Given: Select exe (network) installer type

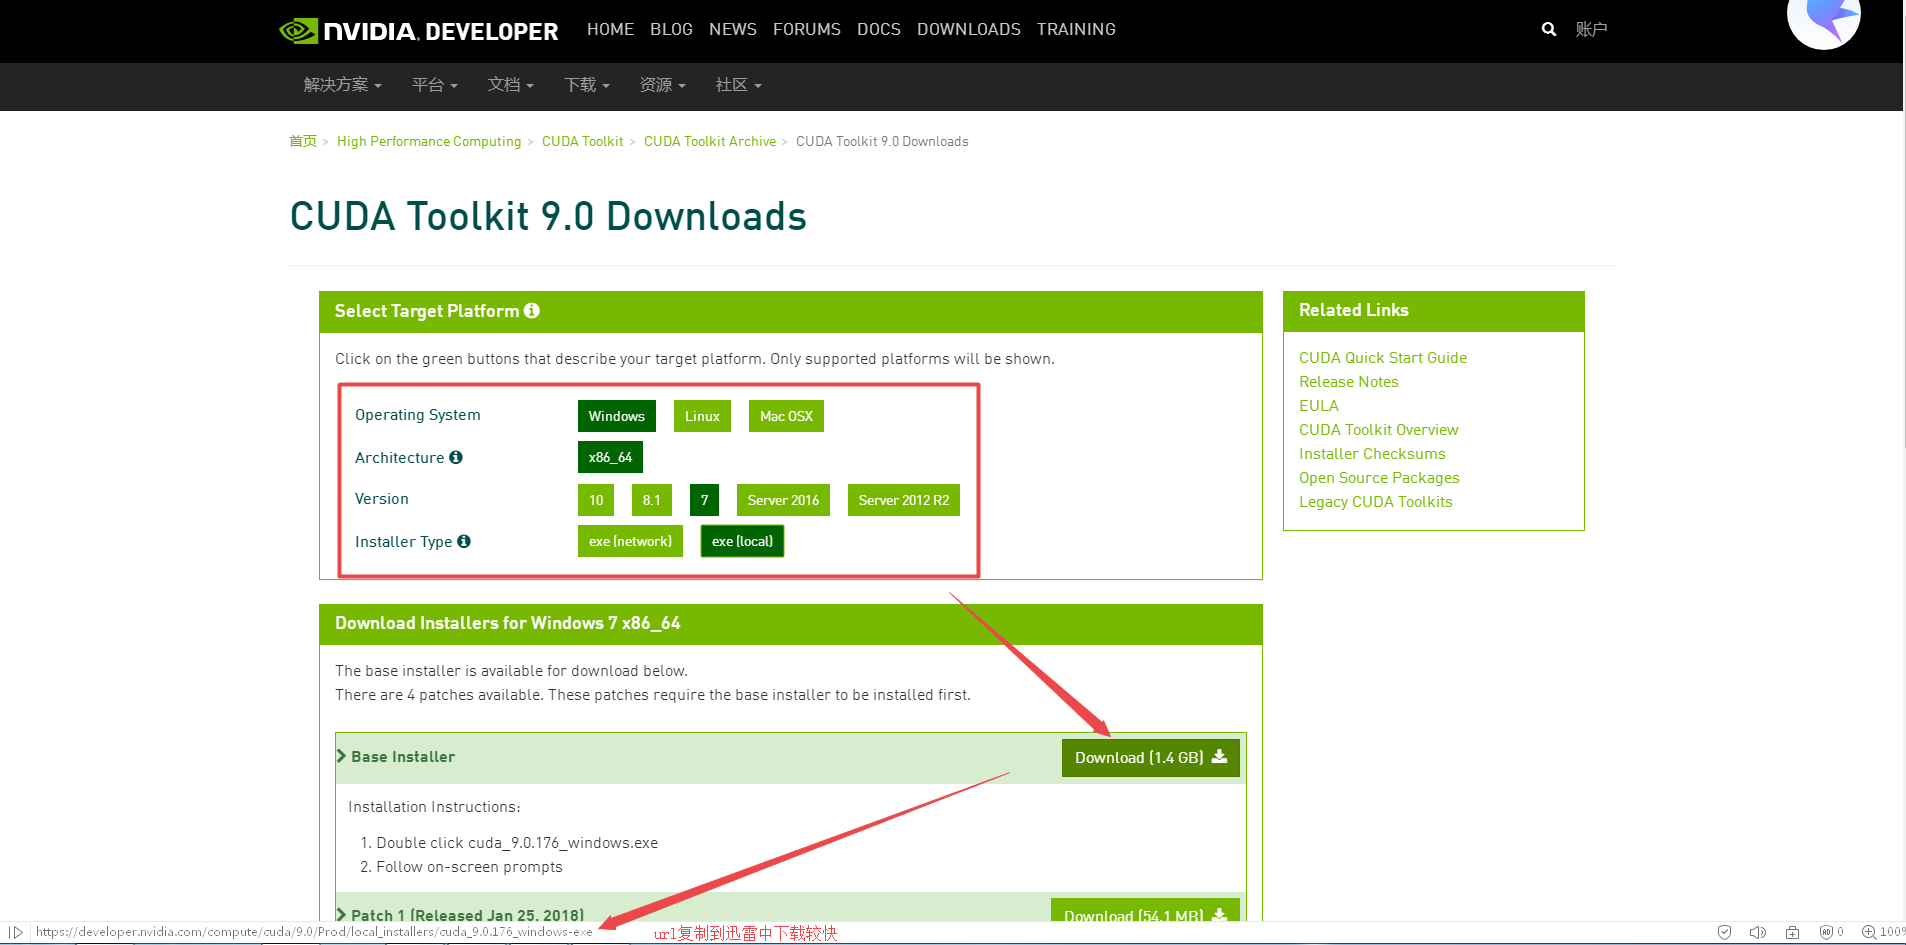Looking at the screenshot, I should click(630, 541).
